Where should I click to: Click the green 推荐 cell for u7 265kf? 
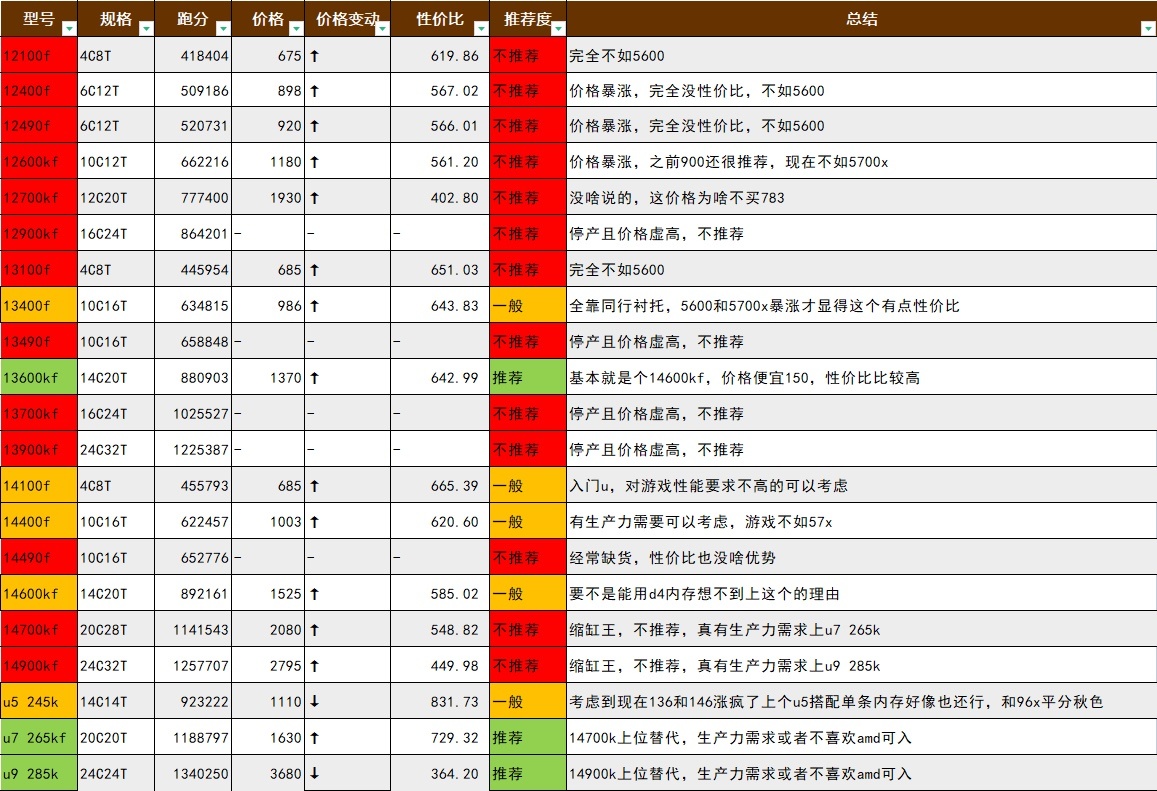point(527,738)
